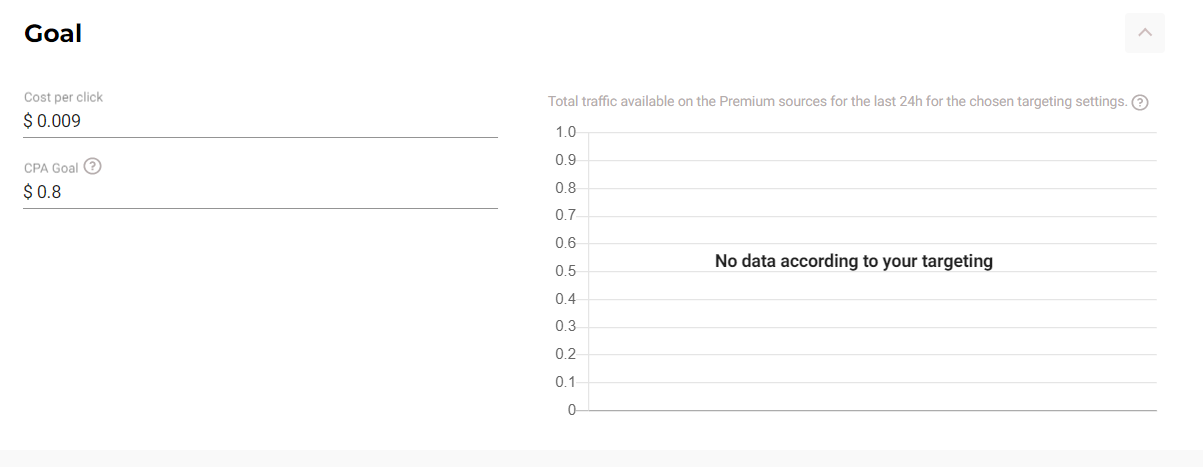
Task: Focus the Cost per click input field
Action: pos(260,121)
